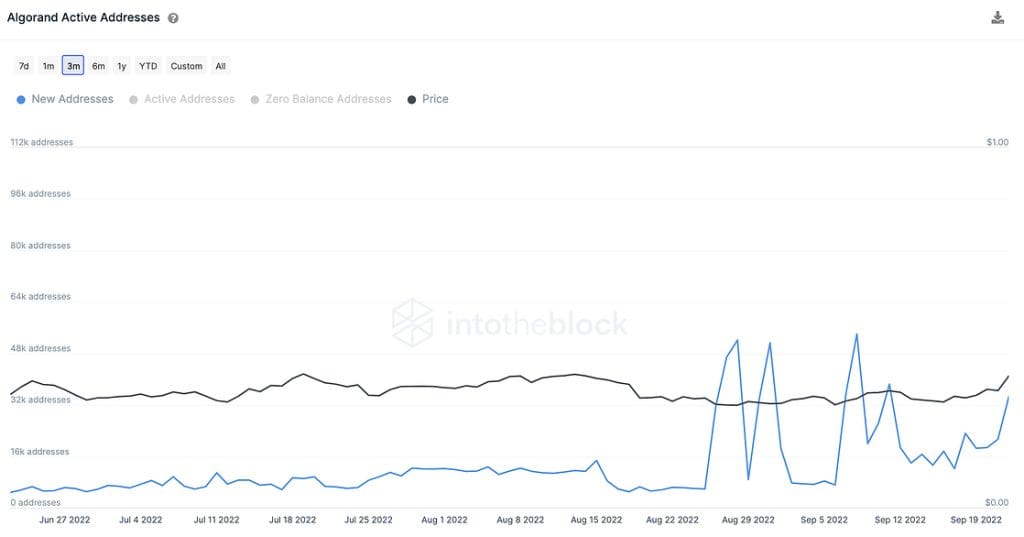This screenshot has width=1024, height=537.
Task: Enable the Zero Balance Addresses series
Action: pos(328,99)
